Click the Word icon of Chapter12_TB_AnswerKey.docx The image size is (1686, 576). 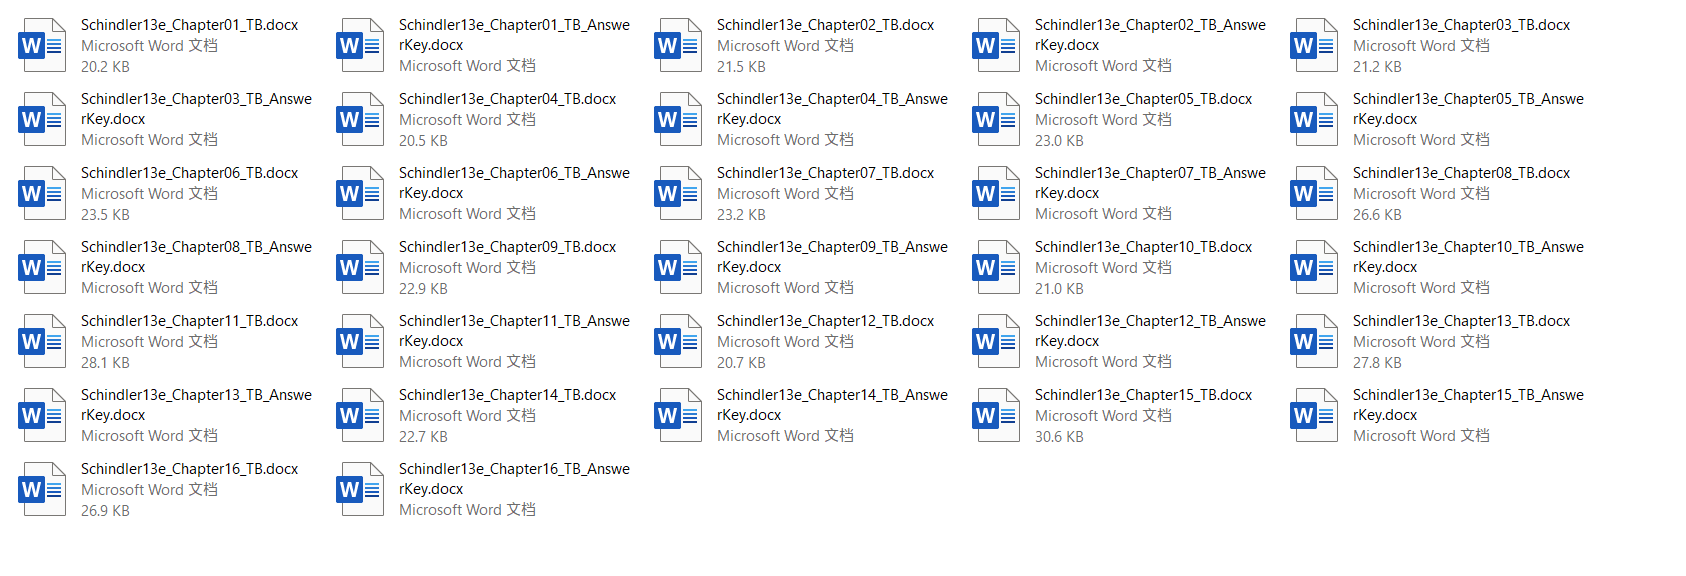point(996,341)
